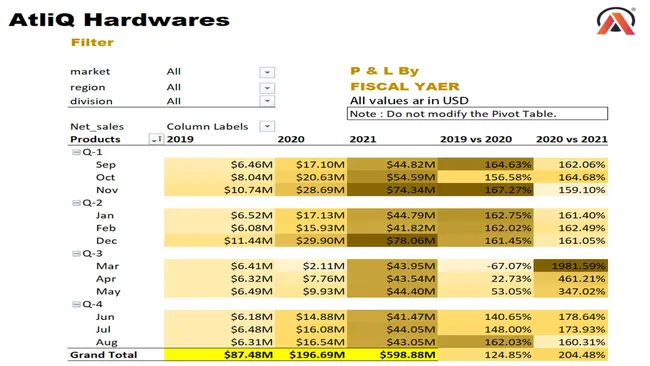Image resolution: width=650 pixels, height=366 pixels.
Task: Select cell 148.00% in Jul row
Action: (485, 330)
